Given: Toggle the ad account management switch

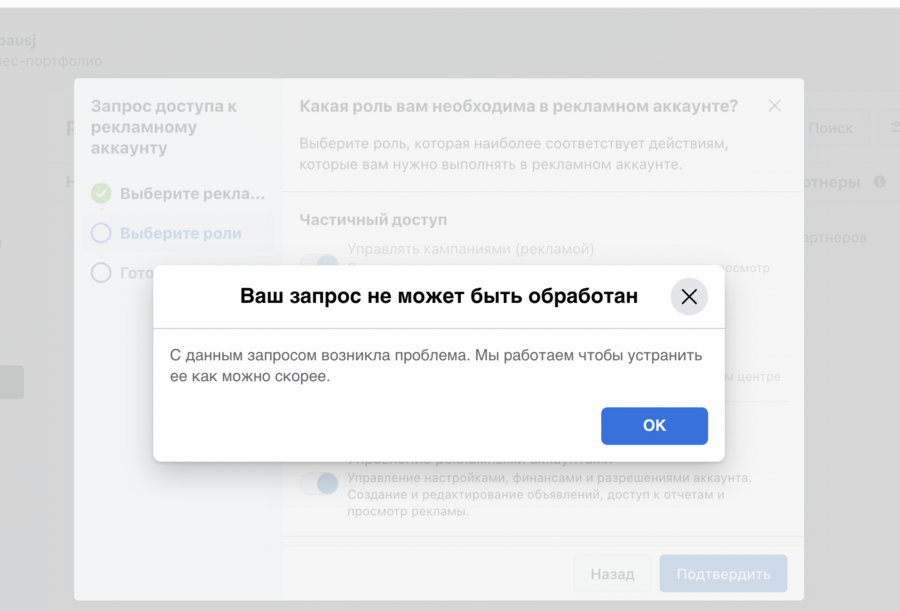Looking at the screenshot, I should pos(319,484).
